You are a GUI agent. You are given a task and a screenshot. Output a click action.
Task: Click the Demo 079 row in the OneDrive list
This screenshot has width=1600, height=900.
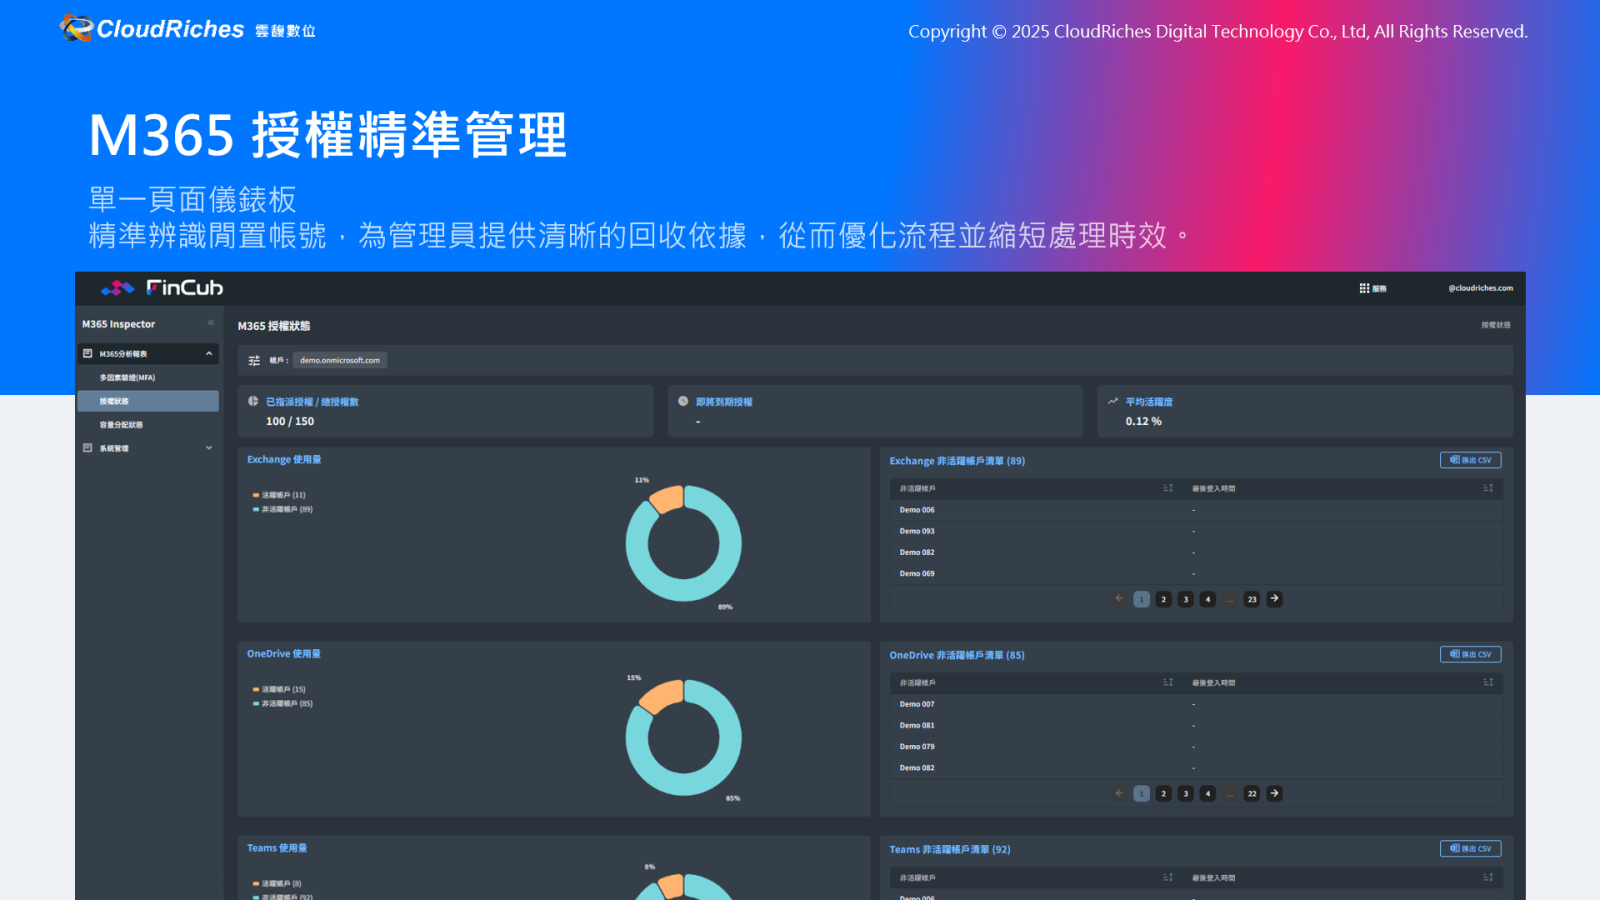point(1196,747)
